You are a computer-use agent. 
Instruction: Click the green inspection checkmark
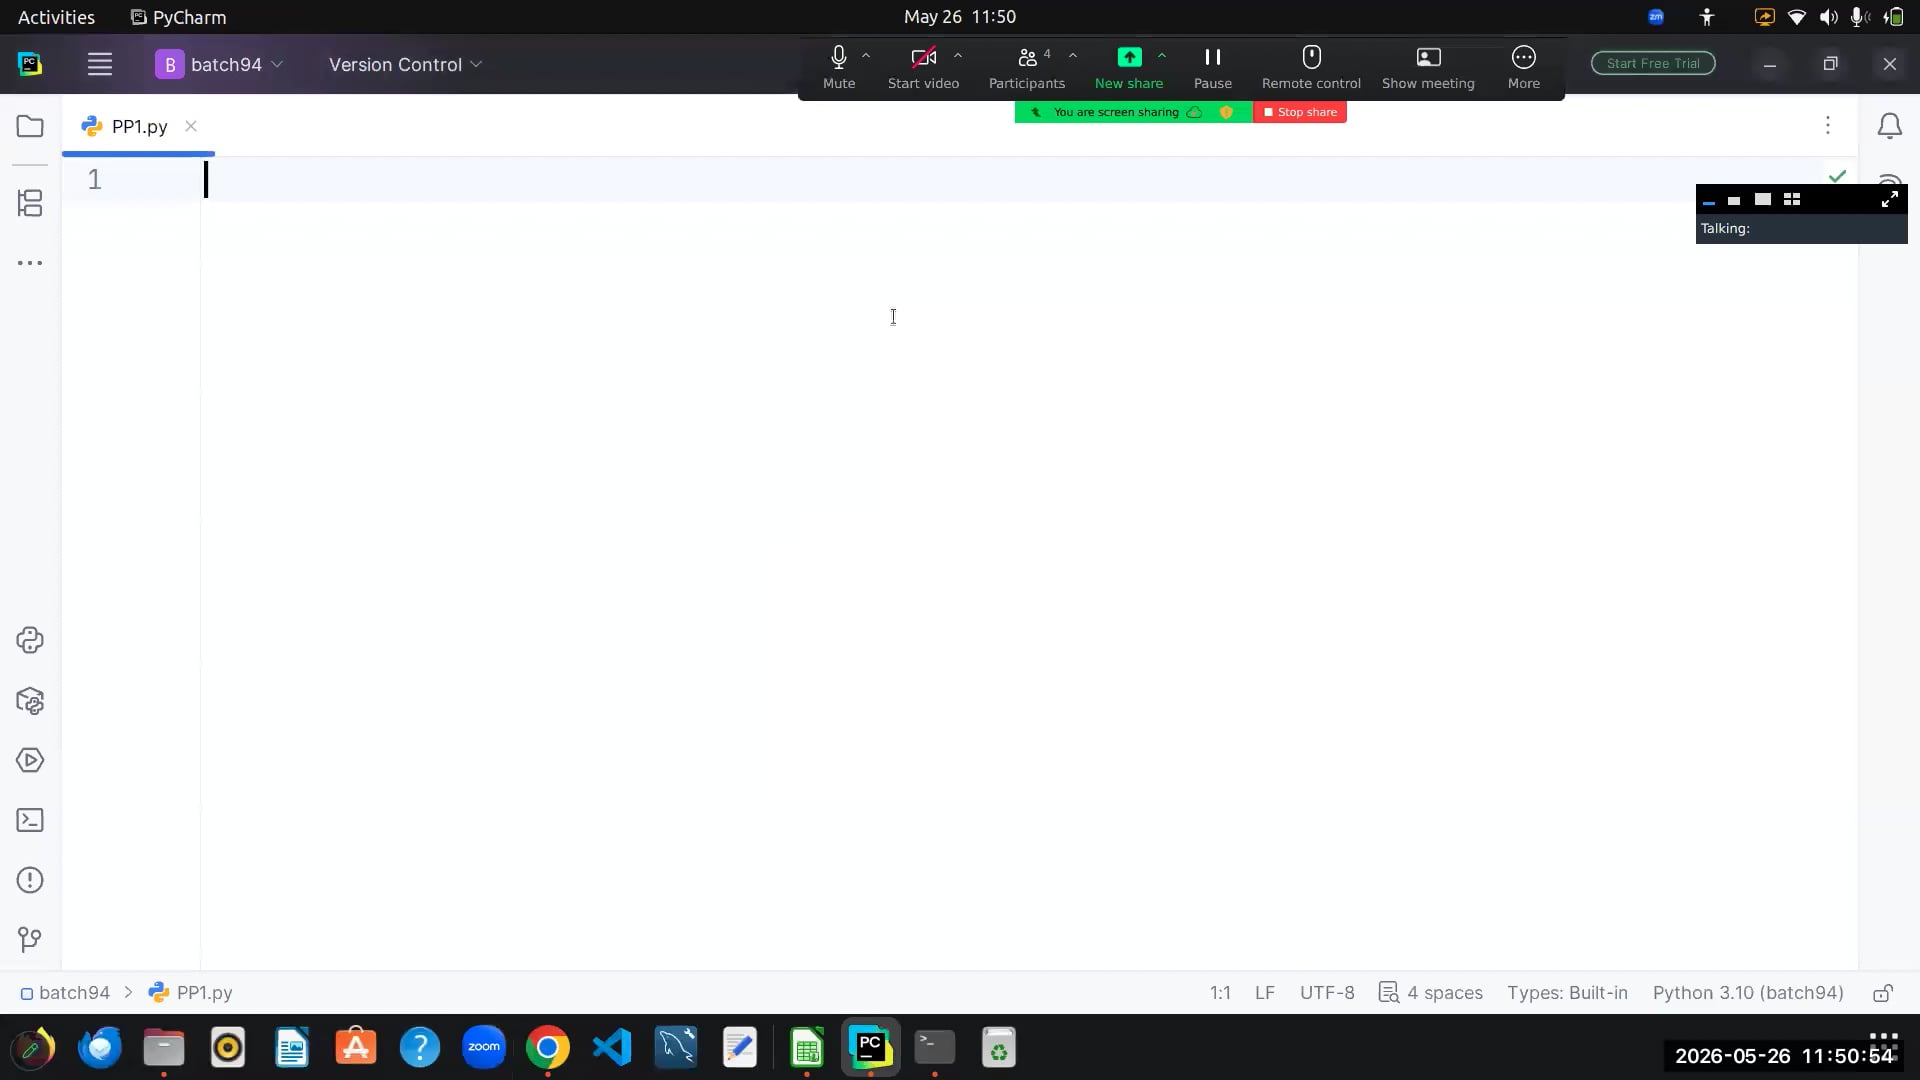pyautogui.click(x=1837, y=176)
